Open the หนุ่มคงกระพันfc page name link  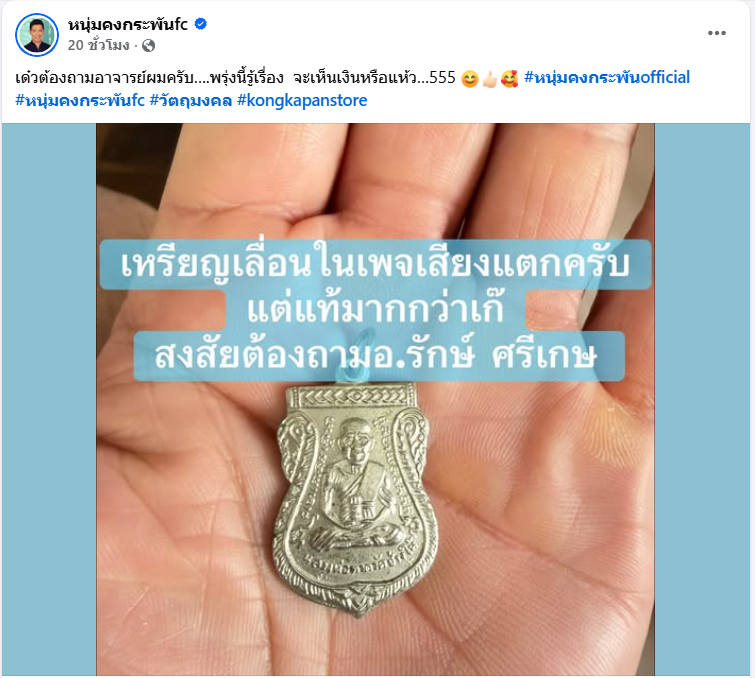click(128, 24)
